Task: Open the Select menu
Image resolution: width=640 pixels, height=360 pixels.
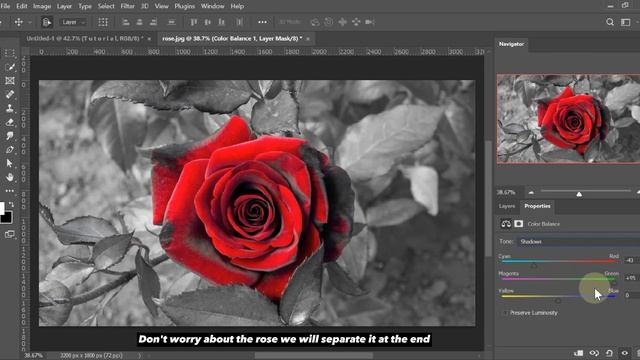Action: pyautogui.click(x=106, y=6)
